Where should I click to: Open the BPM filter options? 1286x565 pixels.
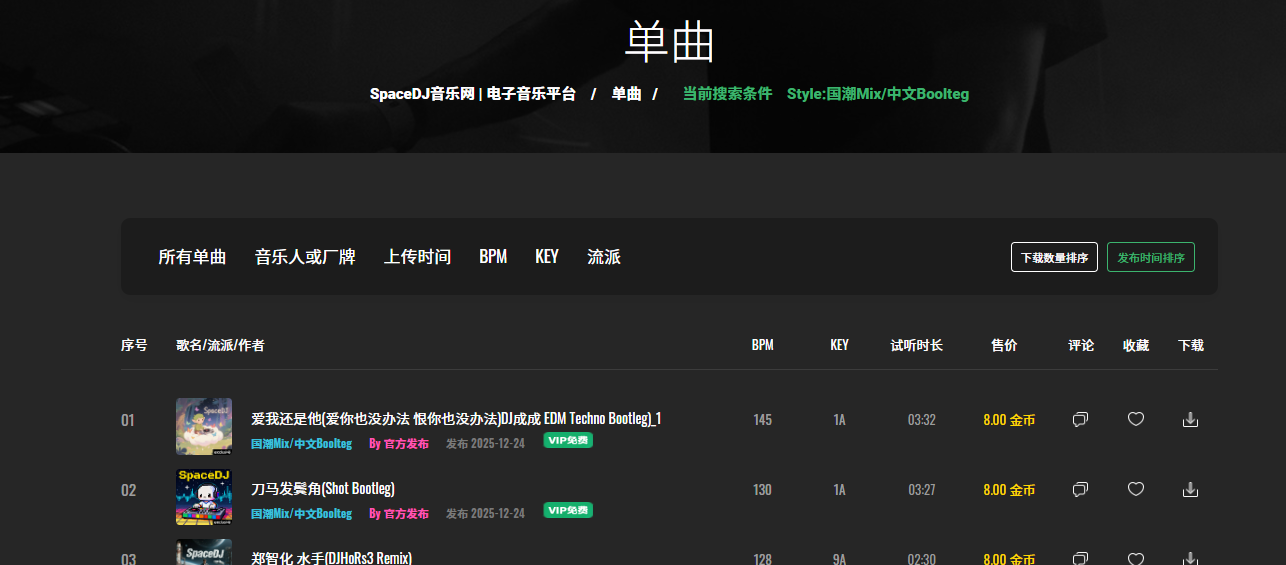coord(493,257)
